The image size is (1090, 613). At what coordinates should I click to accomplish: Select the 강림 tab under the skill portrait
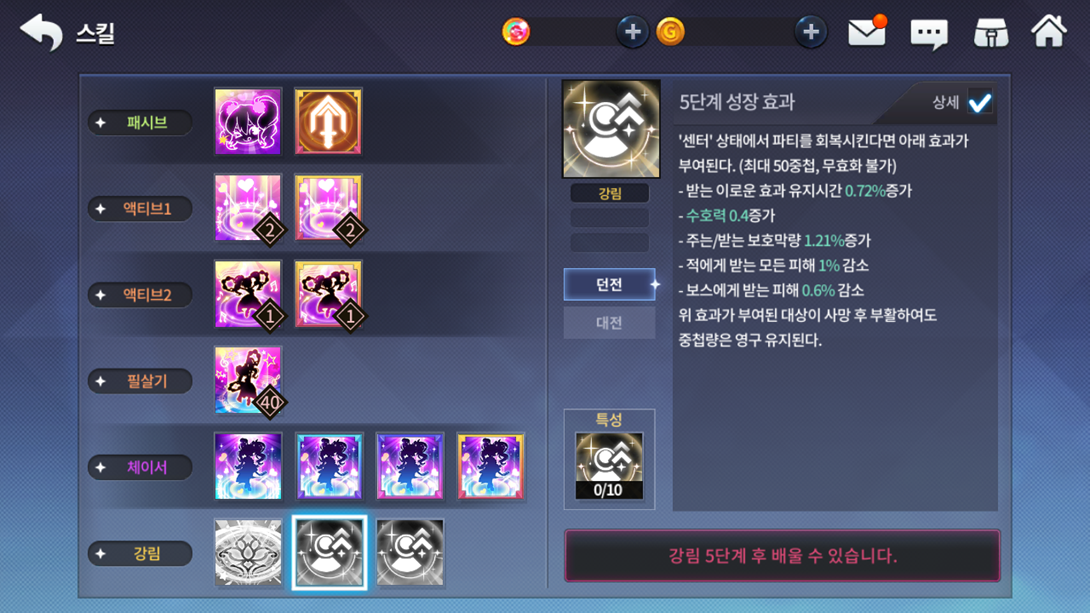tap(610, 193)
